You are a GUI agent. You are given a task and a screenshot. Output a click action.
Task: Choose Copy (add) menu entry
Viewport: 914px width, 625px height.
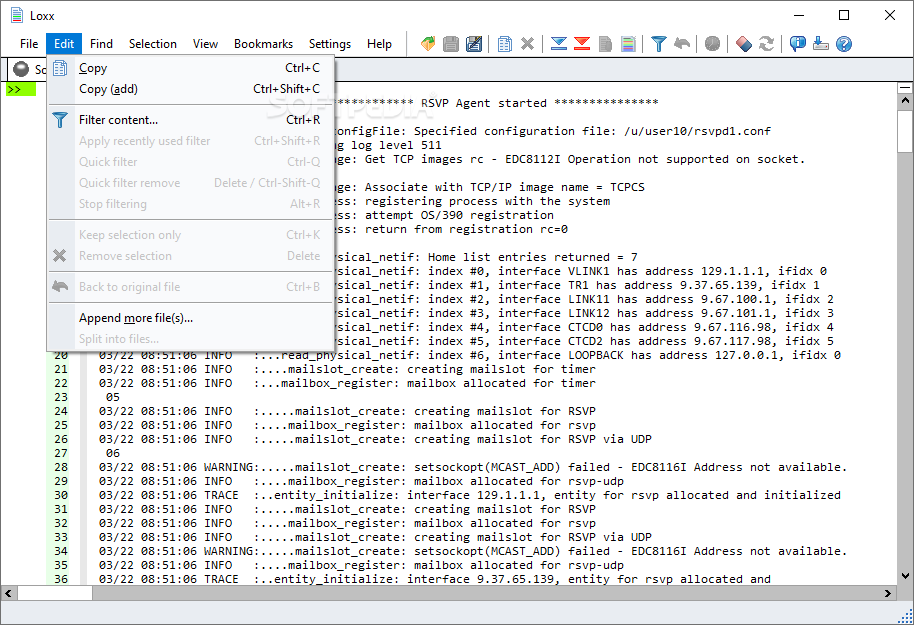[191, 89]
